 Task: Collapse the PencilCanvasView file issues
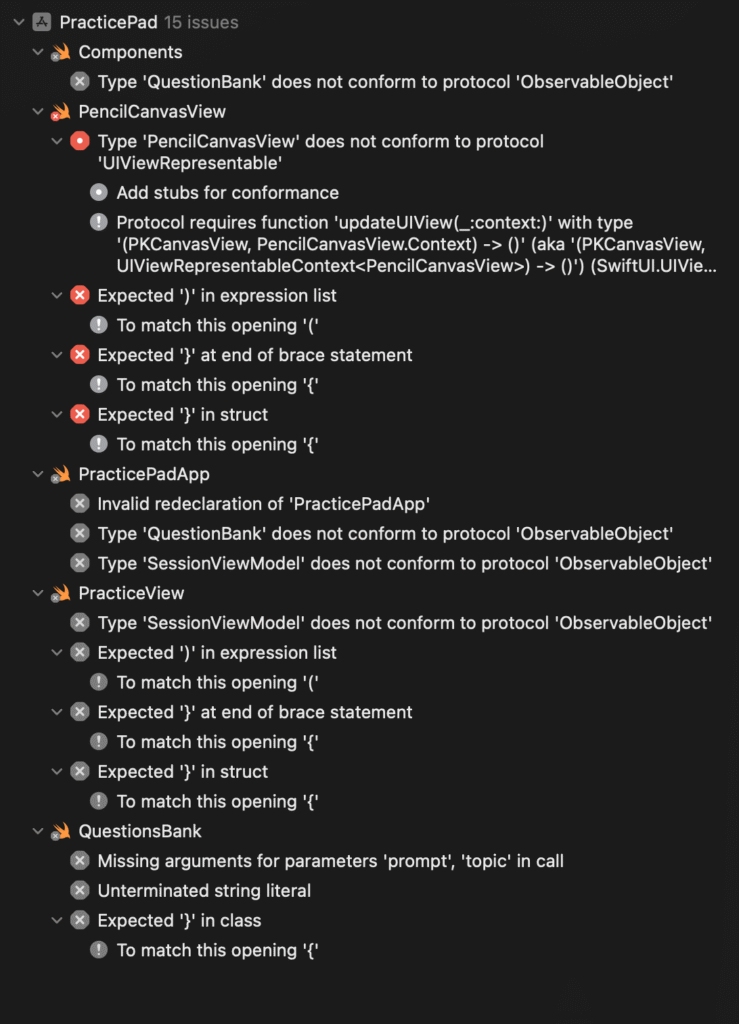pos(38,112)
